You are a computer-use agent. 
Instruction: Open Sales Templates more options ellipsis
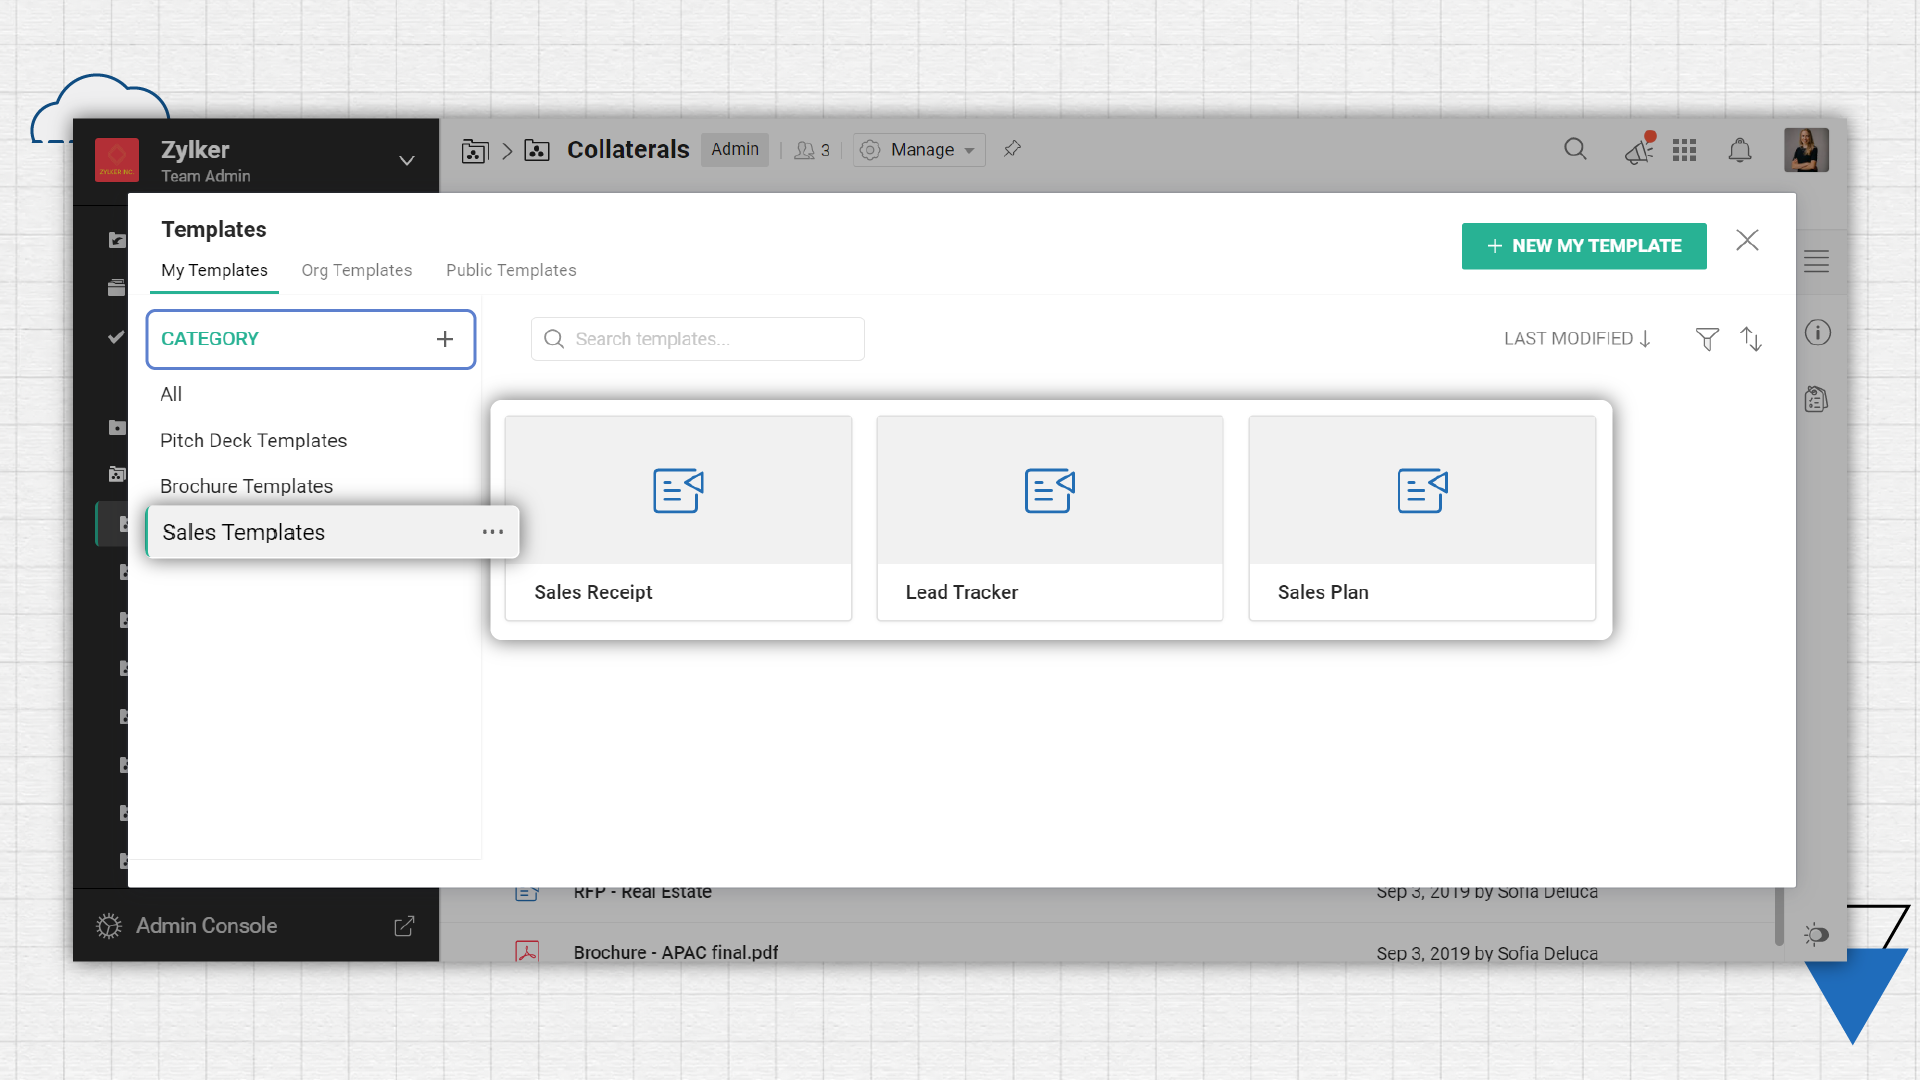point(493,532)
